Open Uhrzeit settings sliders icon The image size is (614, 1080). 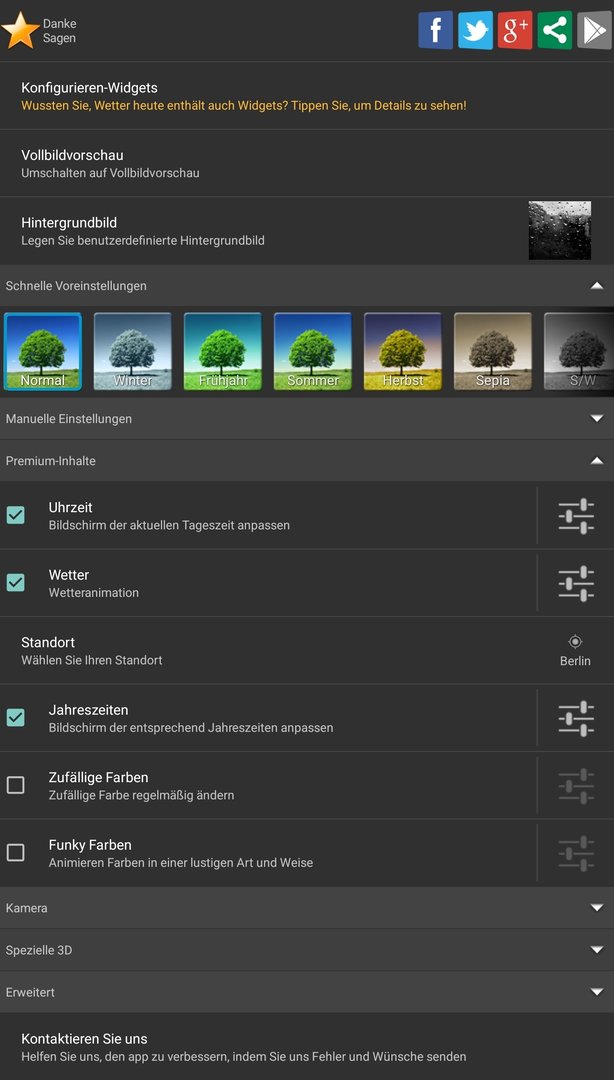click(x=576, y=515)
